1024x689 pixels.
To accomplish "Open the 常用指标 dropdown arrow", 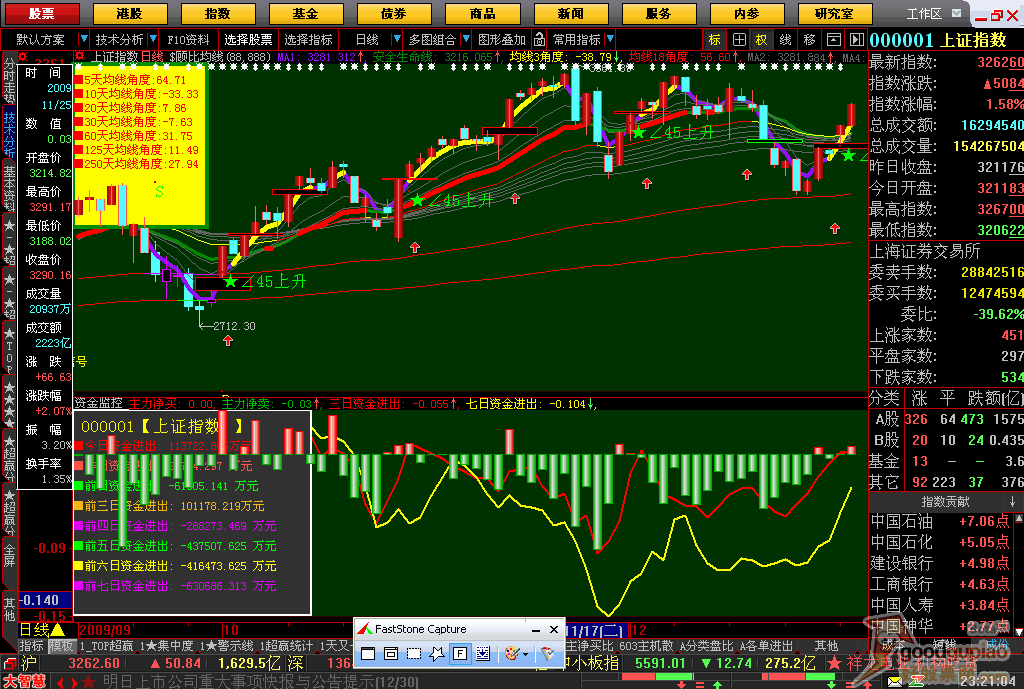I will tap(610, 39).
